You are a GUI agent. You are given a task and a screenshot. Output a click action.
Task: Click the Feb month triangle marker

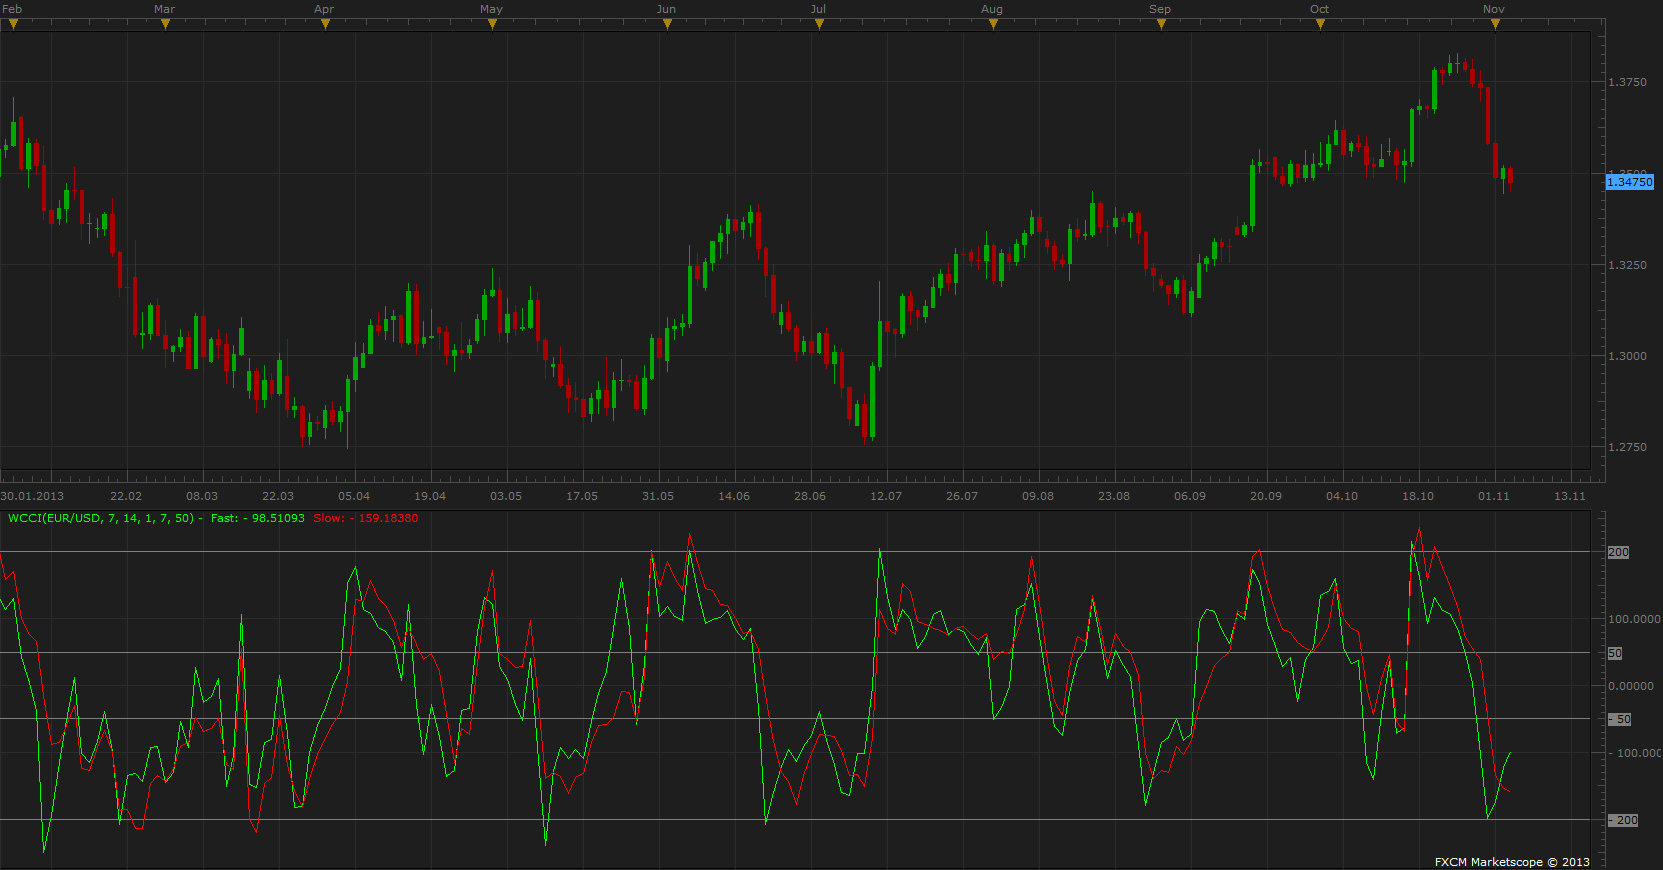[13, 24]
